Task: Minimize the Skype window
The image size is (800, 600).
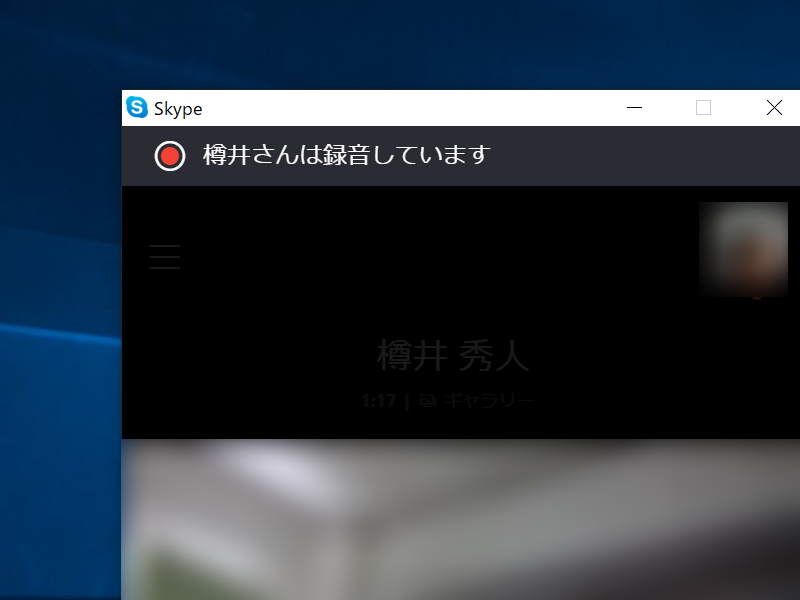Action: point(635,107)
